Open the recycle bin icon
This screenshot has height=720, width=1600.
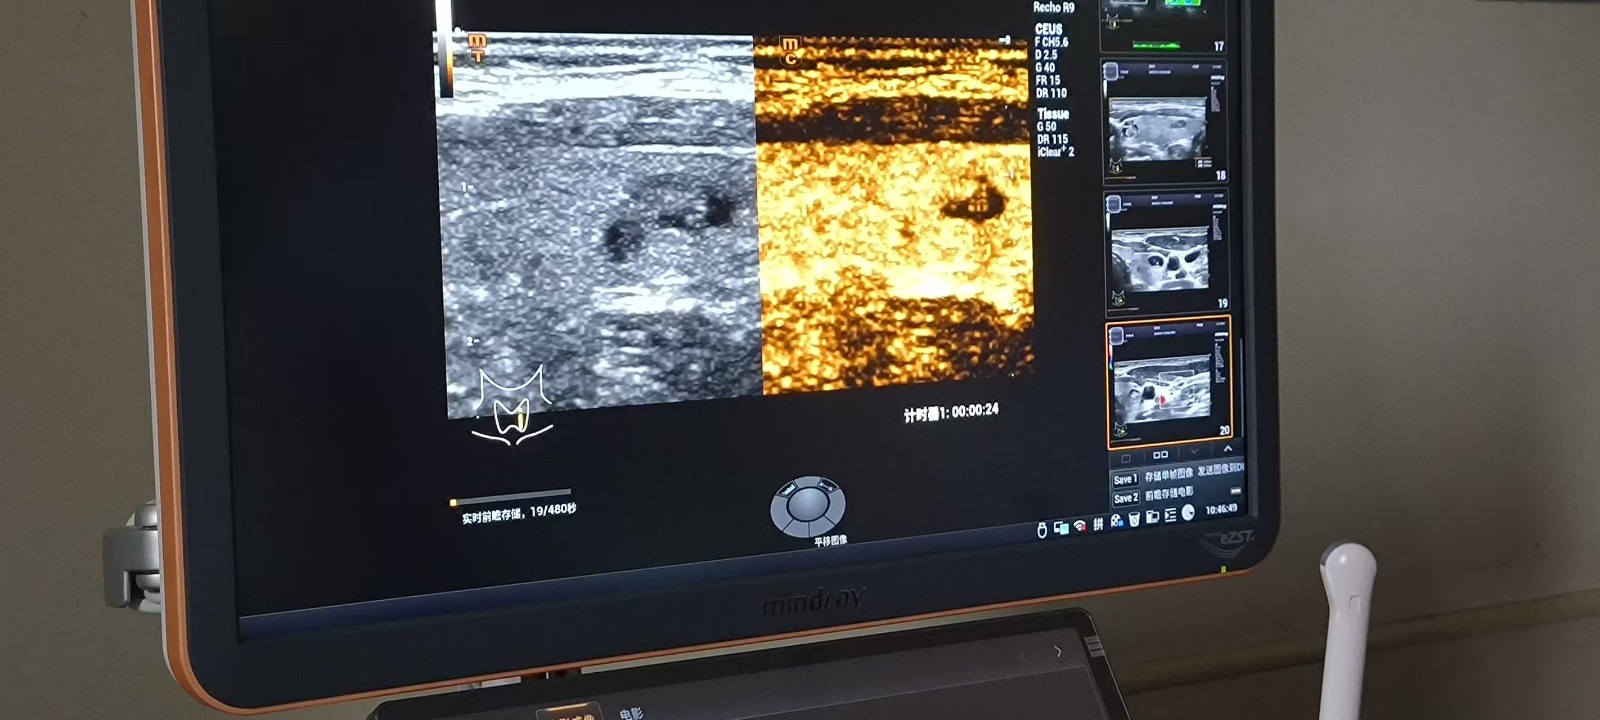(x=1134, y=519)
